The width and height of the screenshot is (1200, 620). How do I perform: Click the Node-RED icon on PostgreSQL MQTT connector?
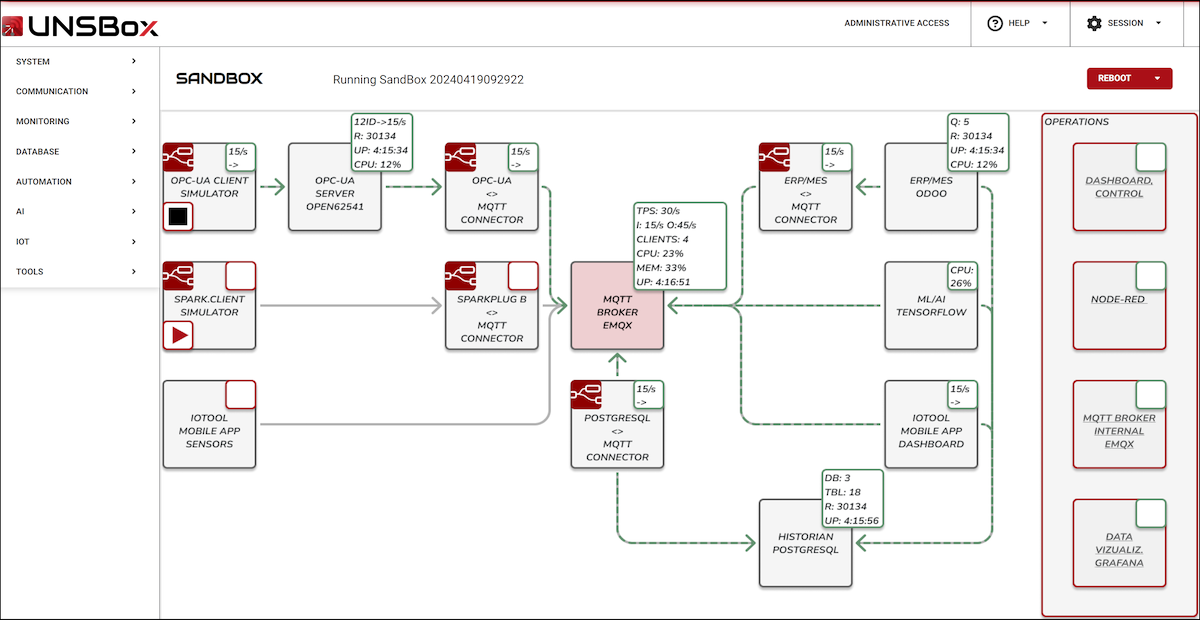587,395
